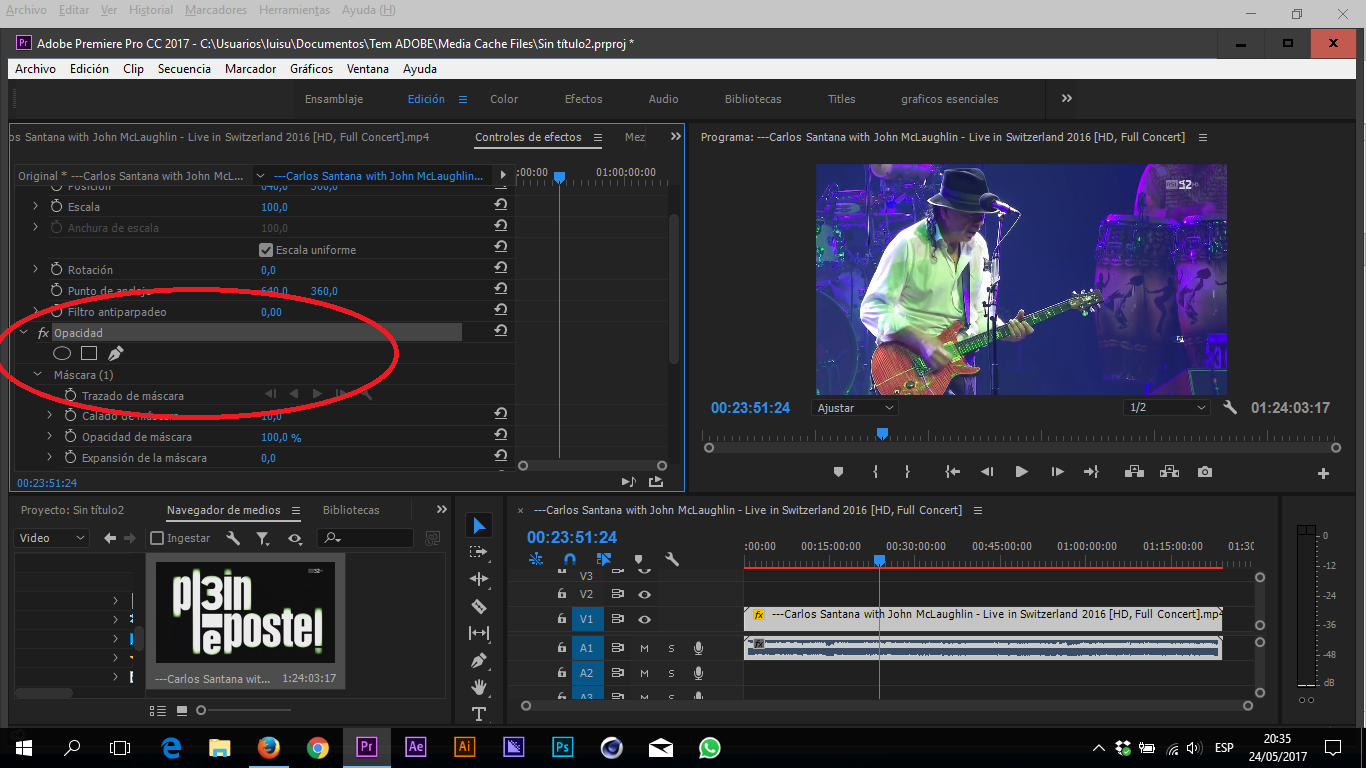Open the Gráficos menu
Image resolution: width=1366 pixels, height=768 pixels.
click(x=311, y=69)
